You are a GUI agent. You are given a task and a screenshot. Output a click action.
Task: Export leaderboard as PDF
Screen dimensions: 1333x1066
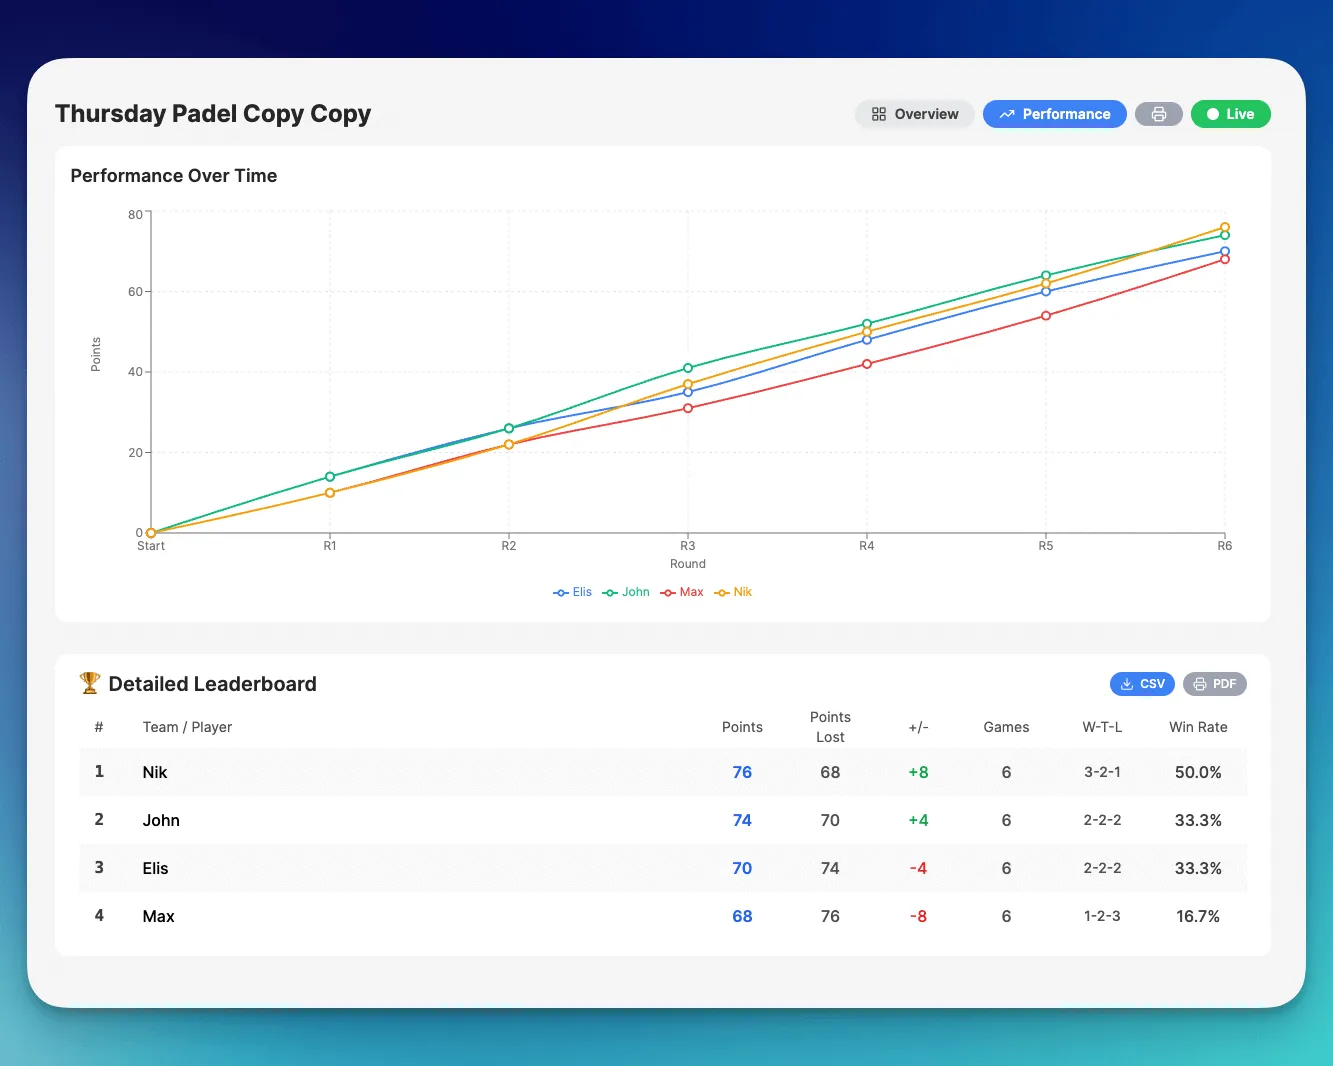1214,684
